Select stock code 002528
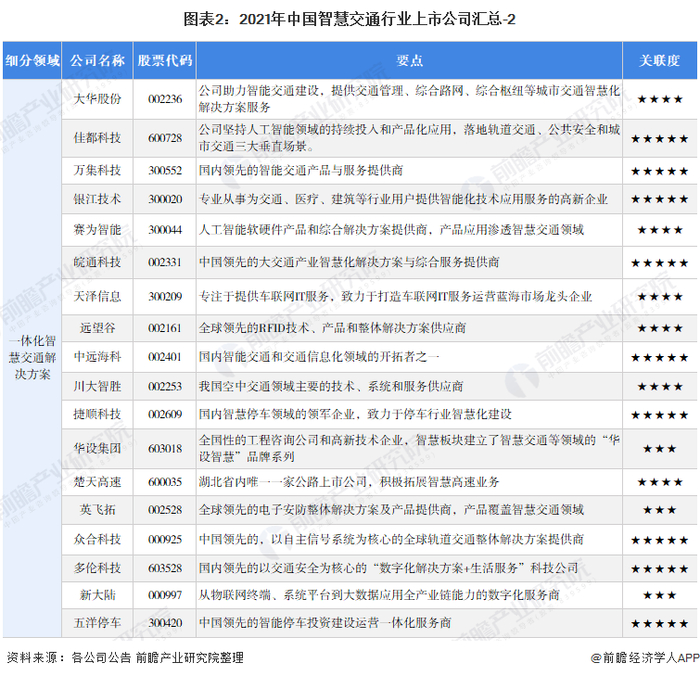The height and width of the screenshot is (677, 700). (x=165, y=510)
